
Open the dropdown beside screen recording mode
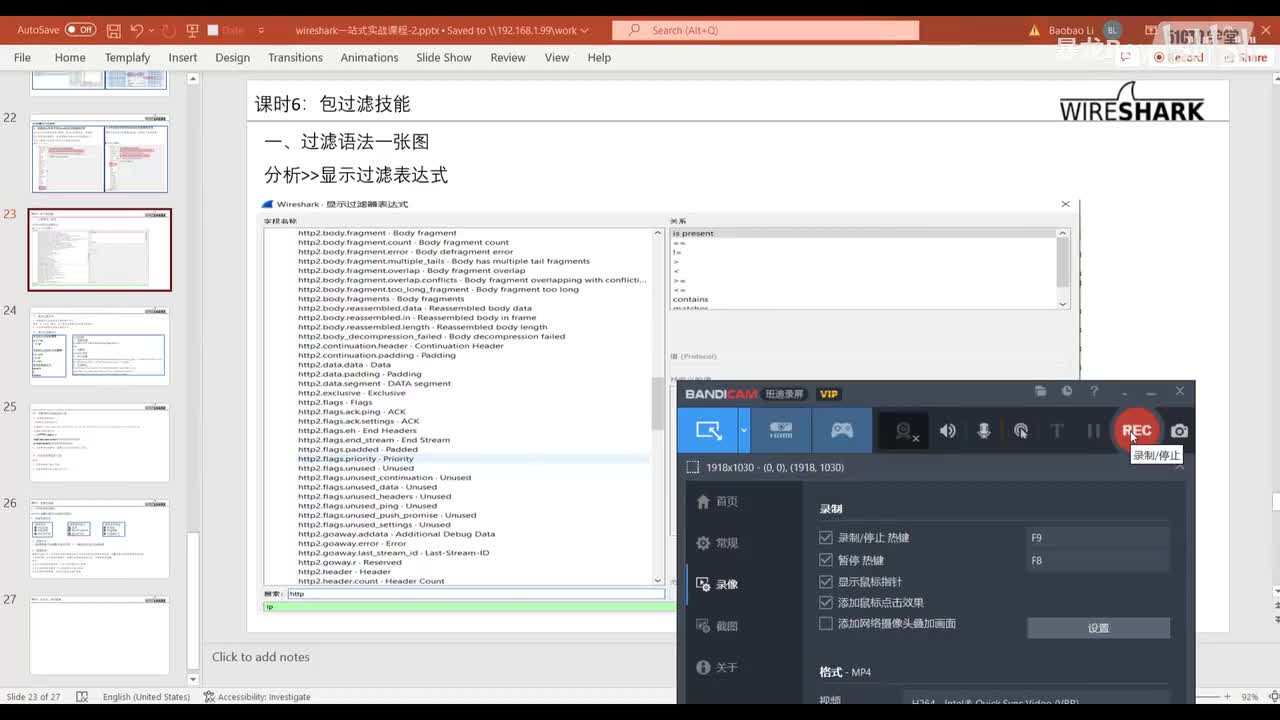(x=743, y=431)
